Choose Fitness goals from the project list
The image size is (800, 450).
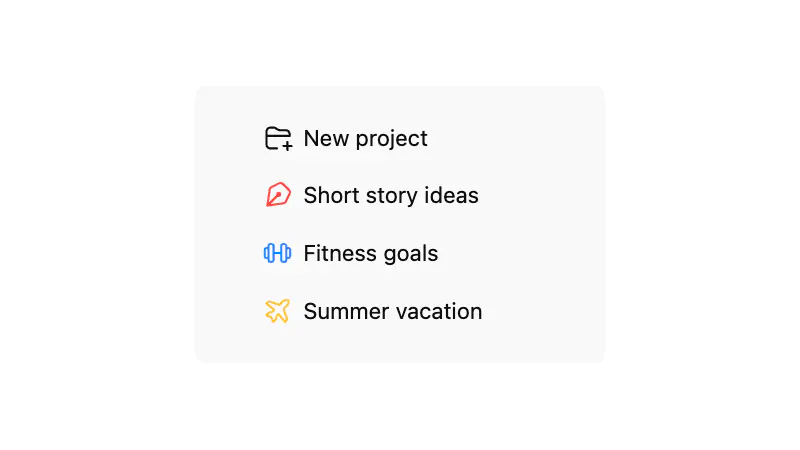(x=370, y=254)
